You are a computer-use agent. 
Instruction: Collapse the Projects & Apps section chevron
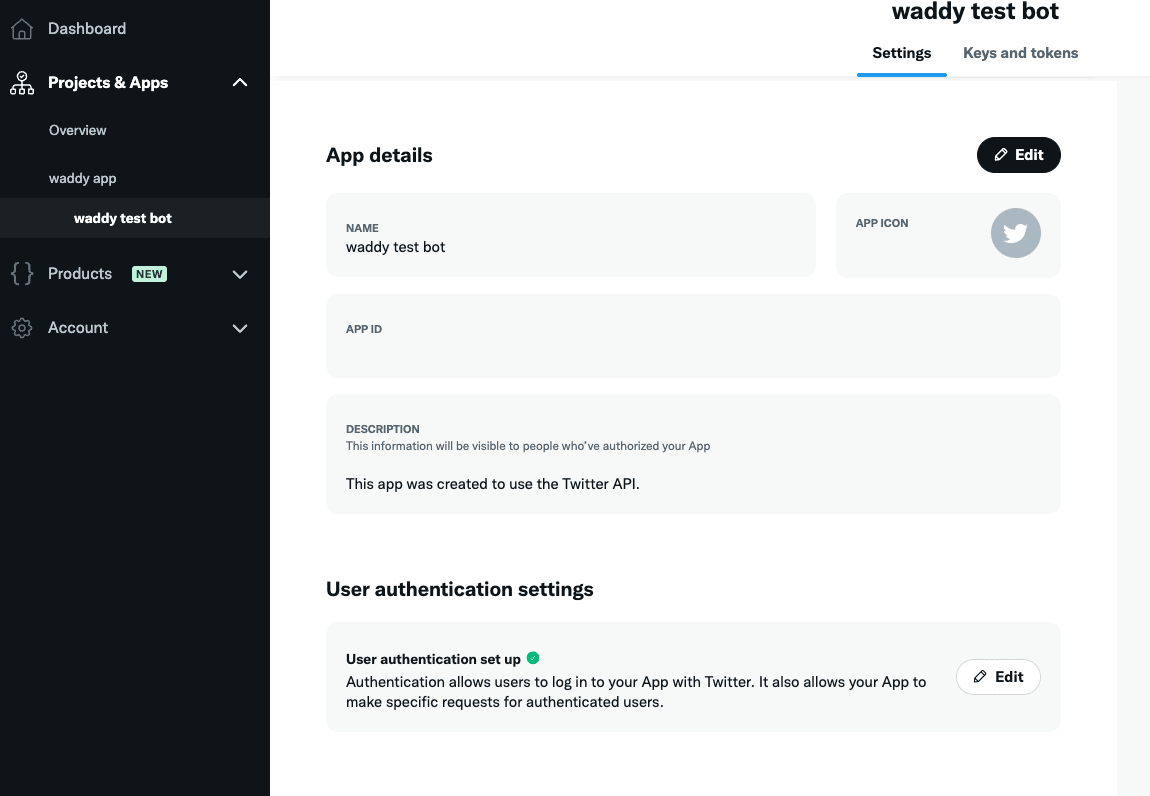click(240, 83)
